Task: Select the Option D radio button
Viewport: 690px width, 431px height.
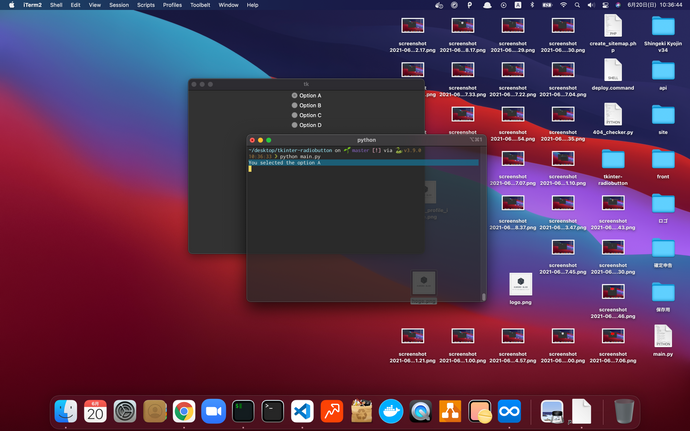Action: point(296,125)
